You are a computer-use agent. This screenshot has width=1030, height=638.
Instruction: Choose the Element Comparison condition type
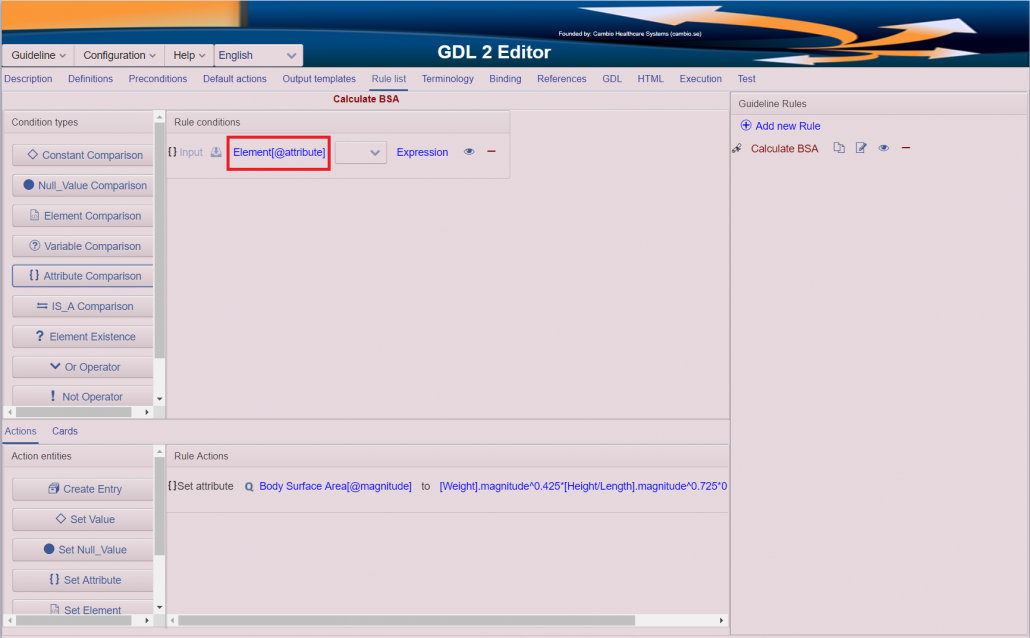tap(81, 215)
